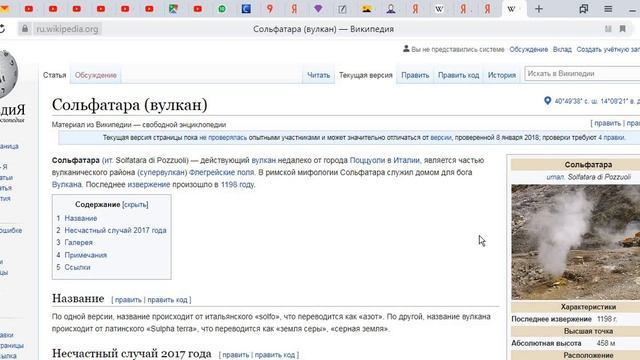This screenshot has height=360, width=640.
Task: Follow the извержение link
Action: (149, 184)
